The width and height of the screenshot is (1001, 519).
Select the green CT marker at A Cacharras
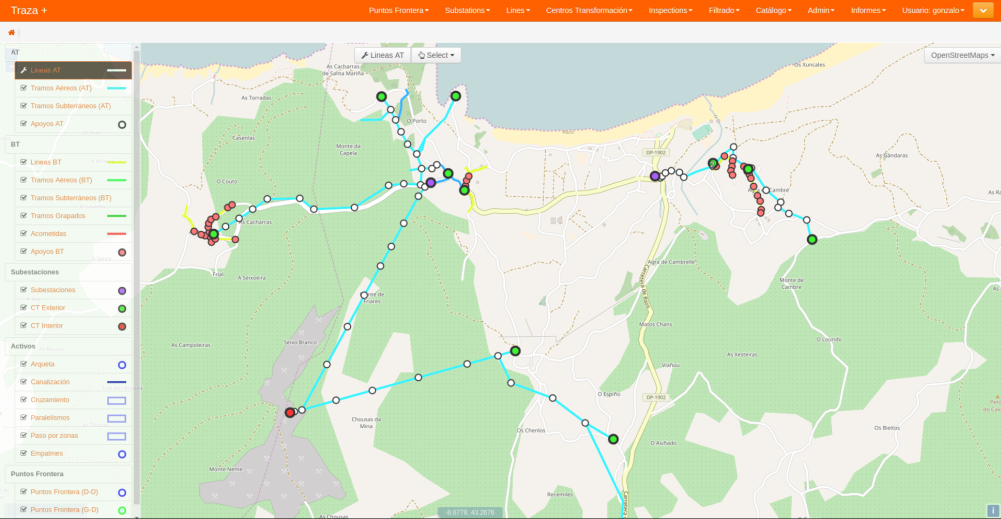[214, 234]
